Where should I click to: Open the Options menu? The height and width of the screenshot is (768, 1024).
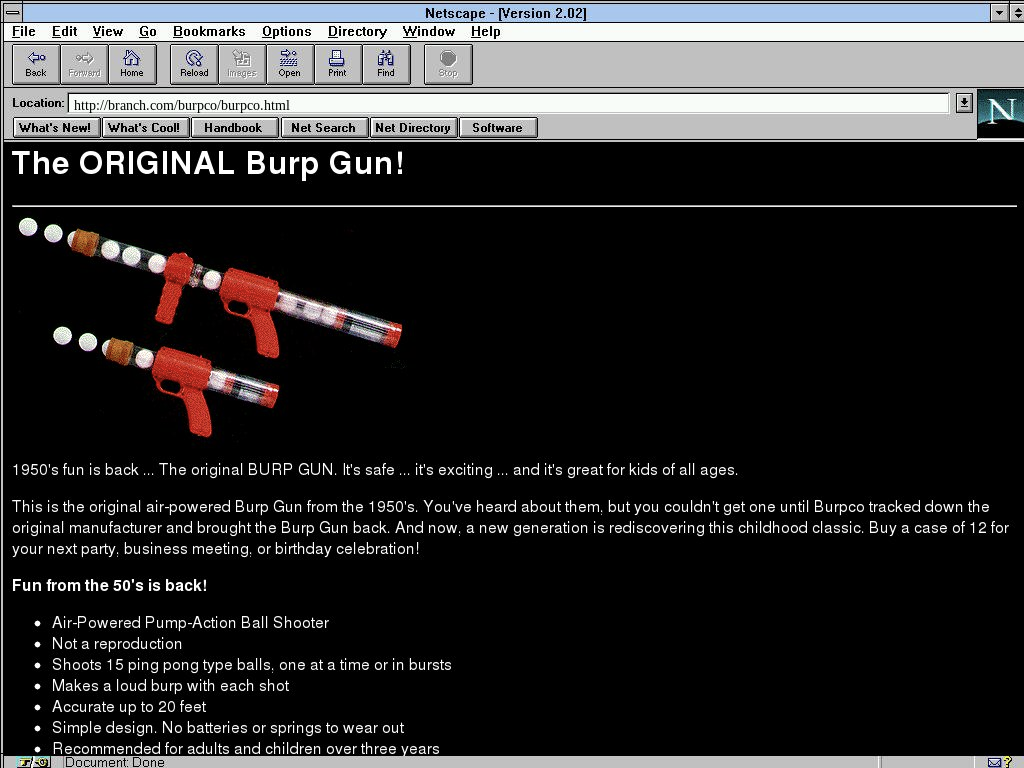286,32
